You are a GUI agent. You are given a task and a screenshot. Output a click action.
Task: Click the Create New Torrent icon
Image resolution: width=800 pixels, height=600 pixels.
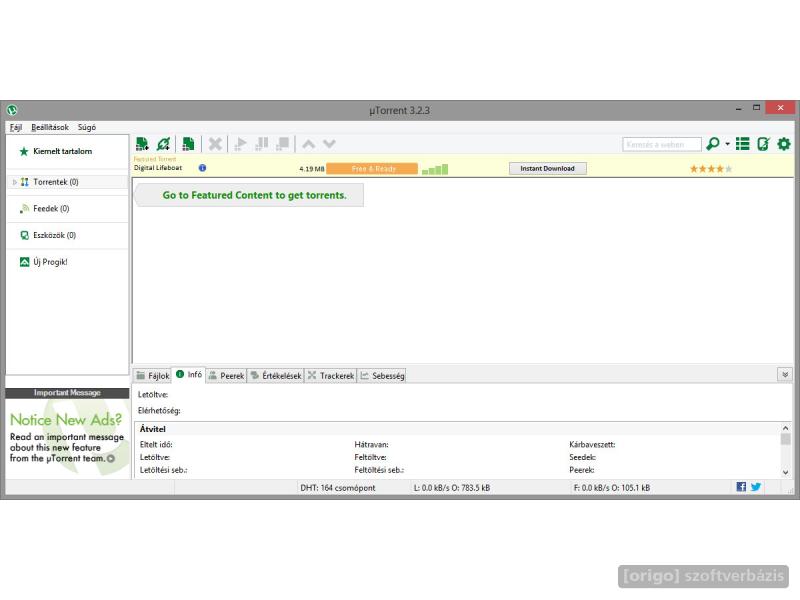click(188, 144)
